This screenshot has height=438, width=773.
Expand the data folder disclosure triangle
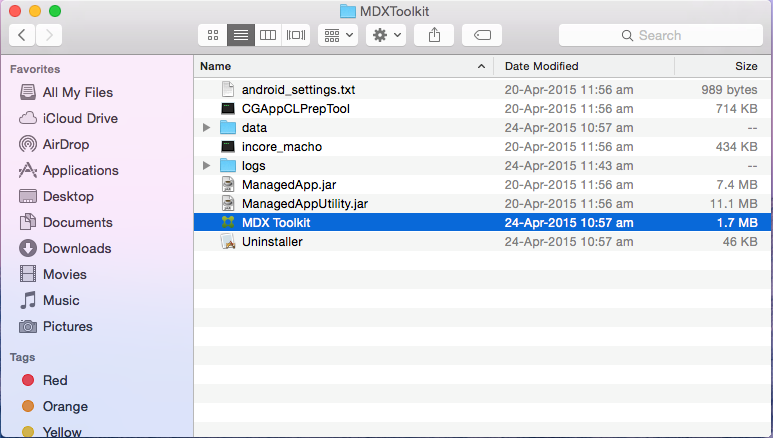(206, 128)
